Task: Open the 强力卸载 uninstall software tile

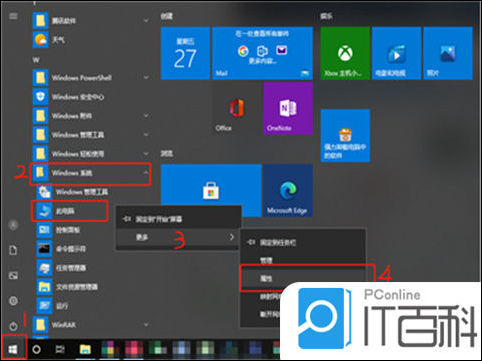Action: point(345,136)
